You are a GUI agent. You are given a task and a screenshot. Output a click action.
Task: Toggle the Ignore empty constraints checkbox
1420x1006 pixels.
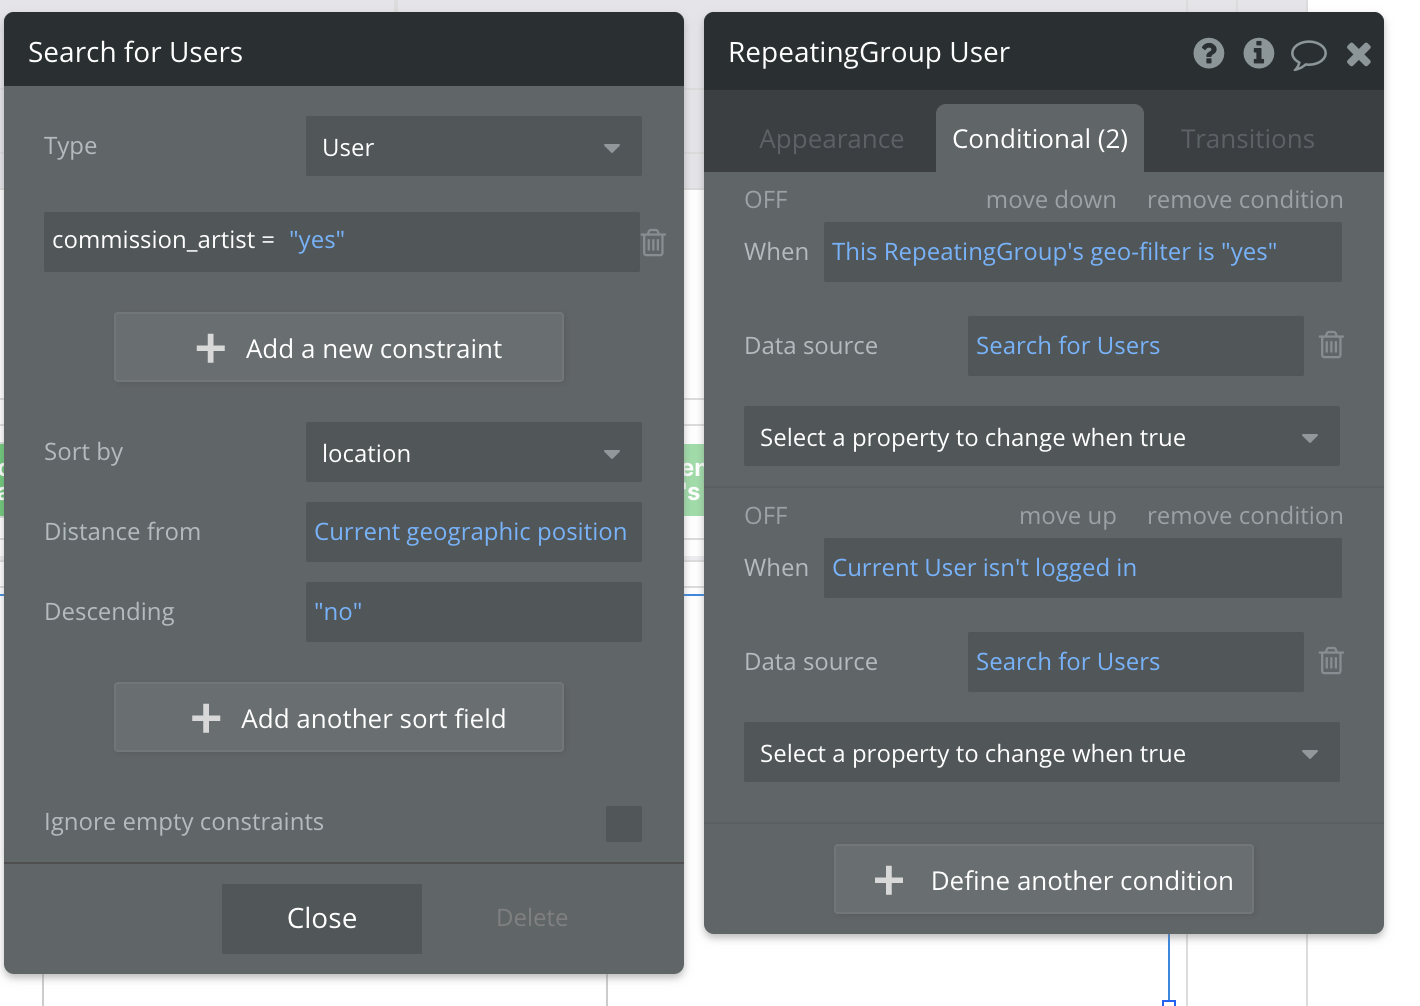(x=623, y=823)
